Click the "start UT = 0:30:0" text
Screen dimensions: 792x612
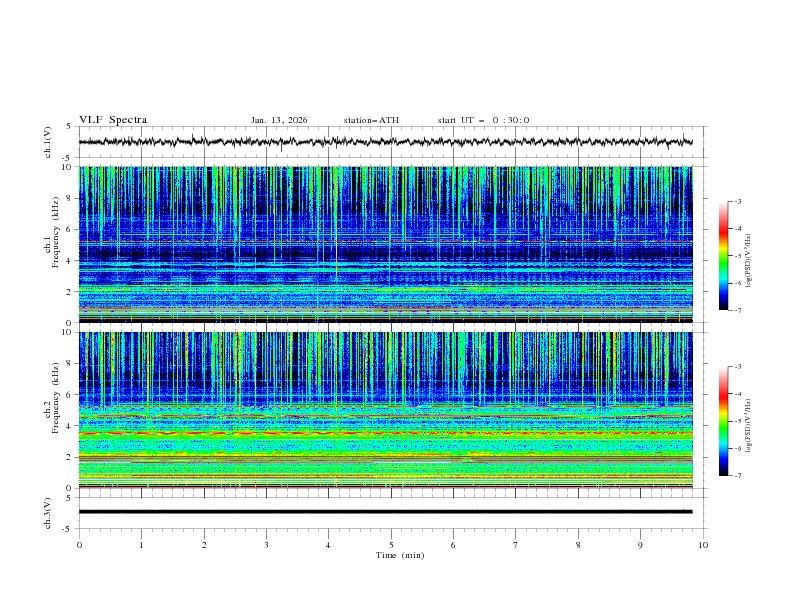click(x=483, y=120)
